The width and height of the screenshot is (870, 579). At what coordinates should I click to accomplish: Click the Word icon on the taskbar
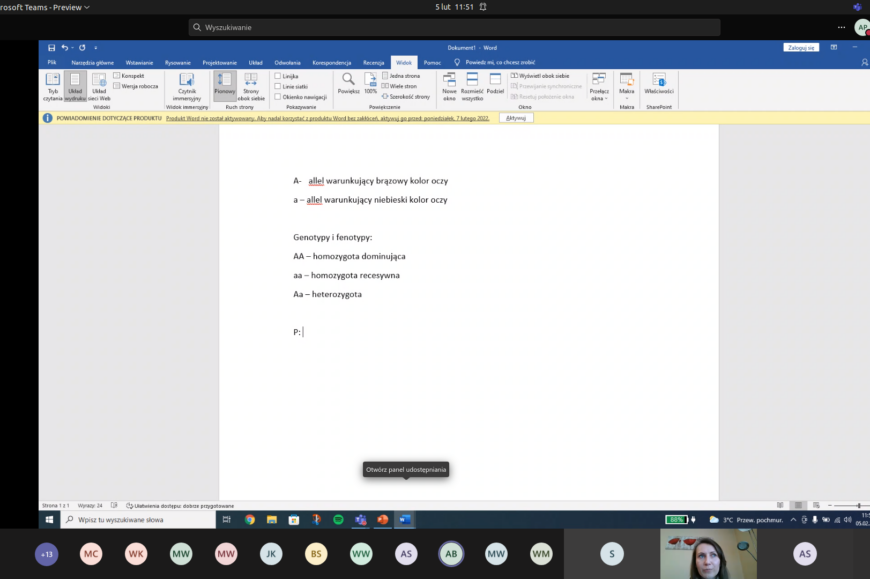point(405,520)
